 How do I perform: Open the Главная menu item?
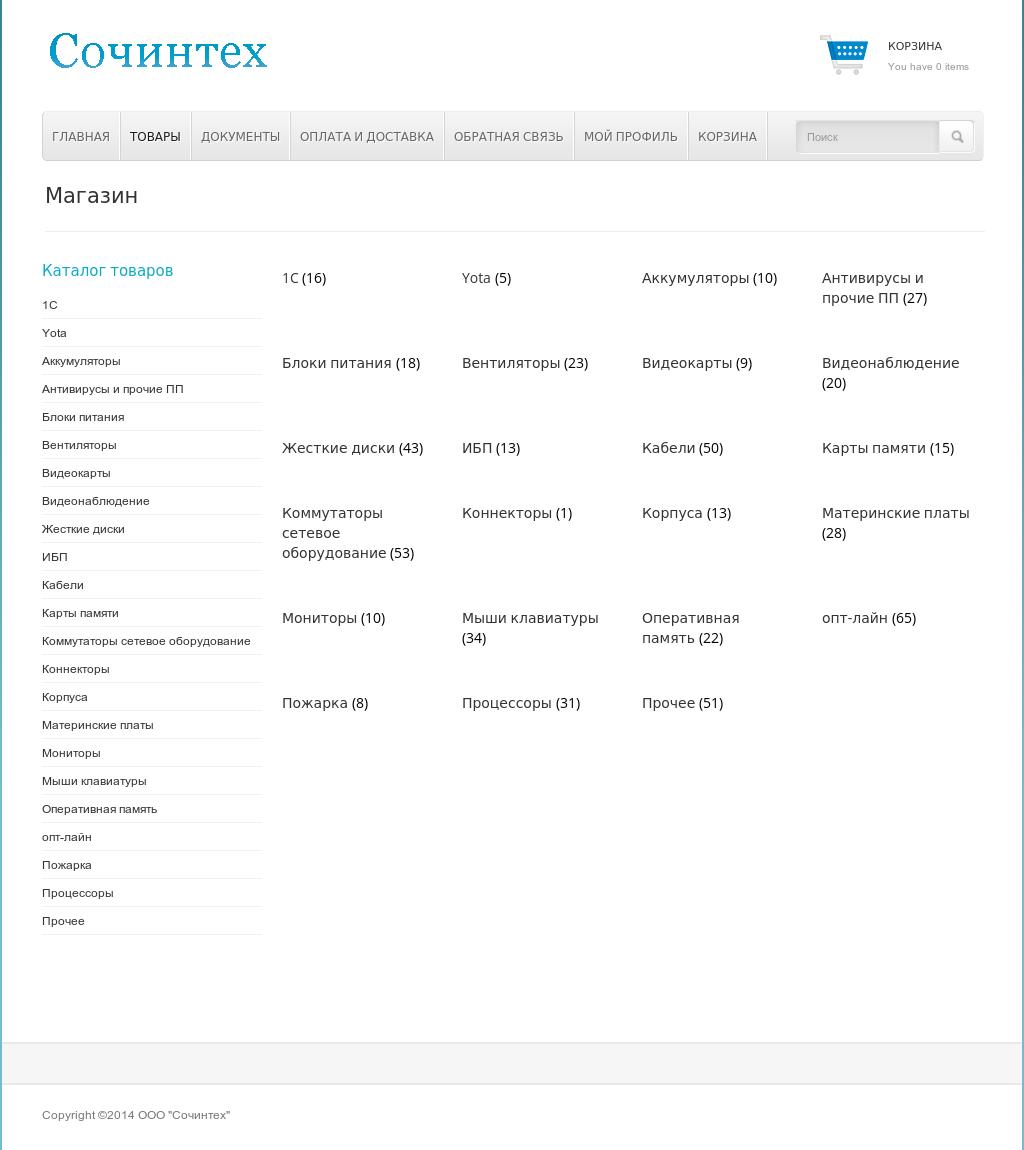click(81, 137)
